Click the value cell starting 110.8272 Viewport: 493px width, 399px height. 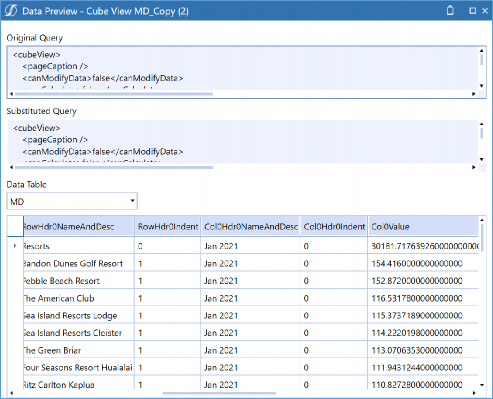(423, 384)
